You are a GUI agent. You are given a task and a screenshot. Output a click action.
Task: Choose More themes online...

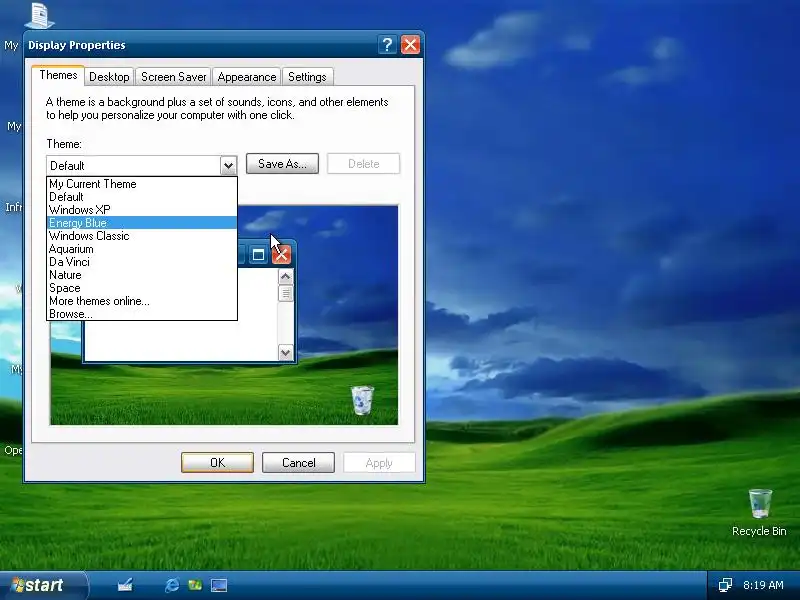point(142,301)
